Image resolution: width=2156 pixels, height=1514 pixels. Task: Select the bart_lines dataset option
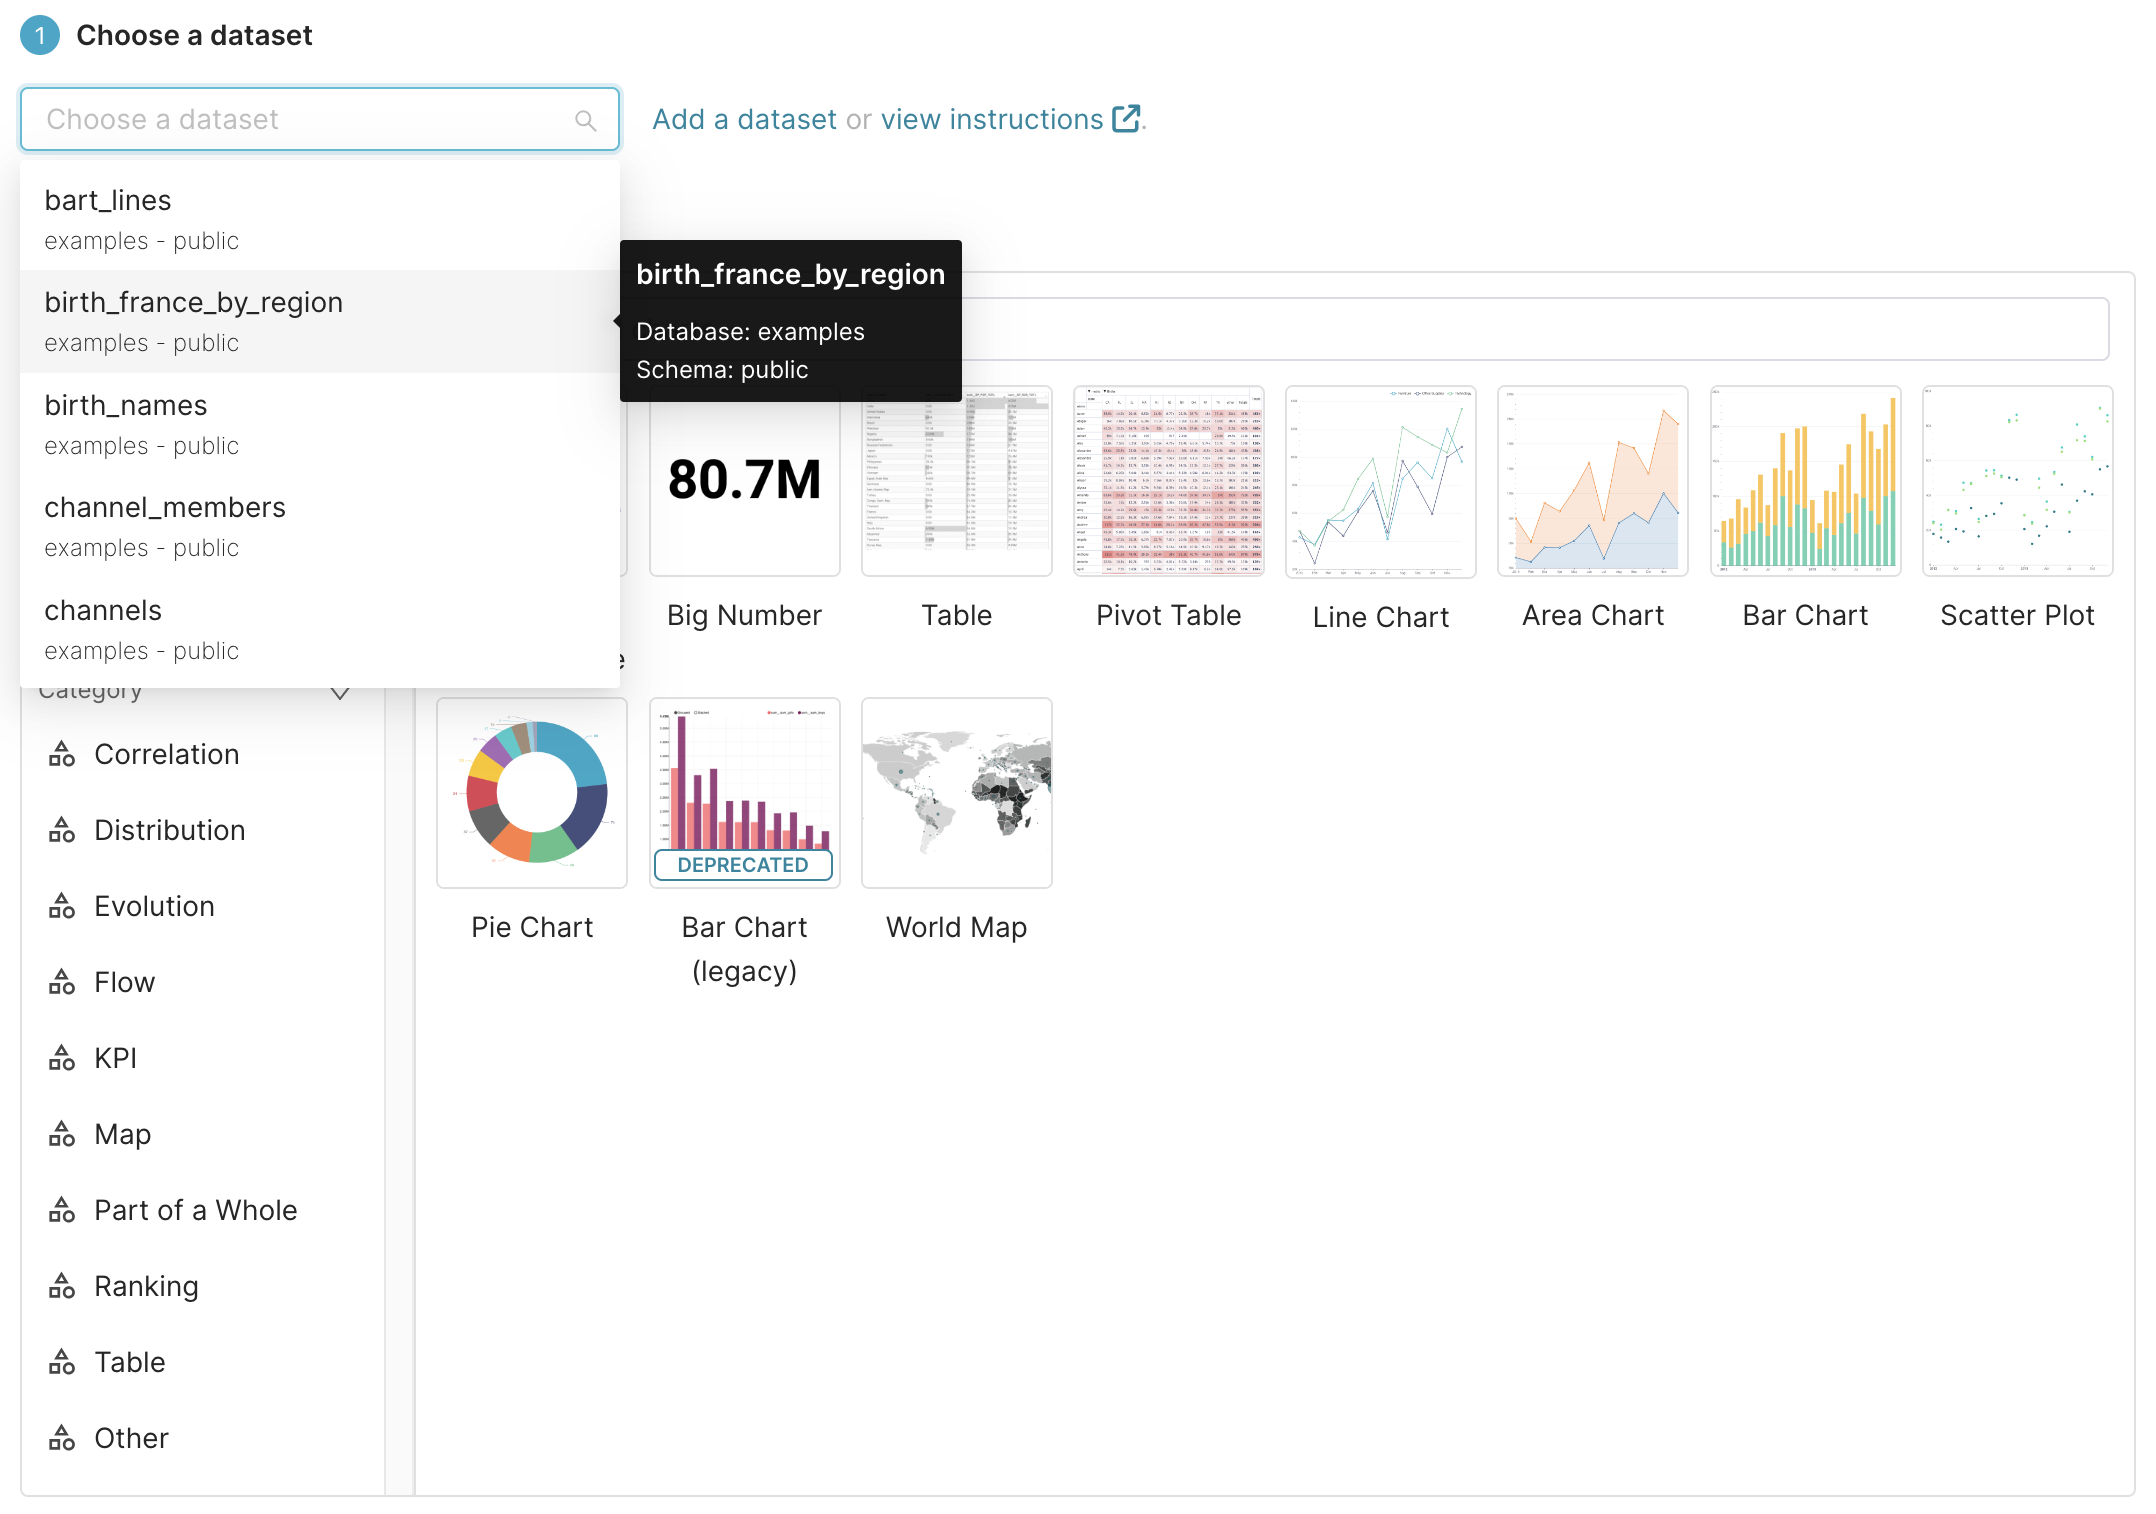pyautogui.click(x=107, y=200)
